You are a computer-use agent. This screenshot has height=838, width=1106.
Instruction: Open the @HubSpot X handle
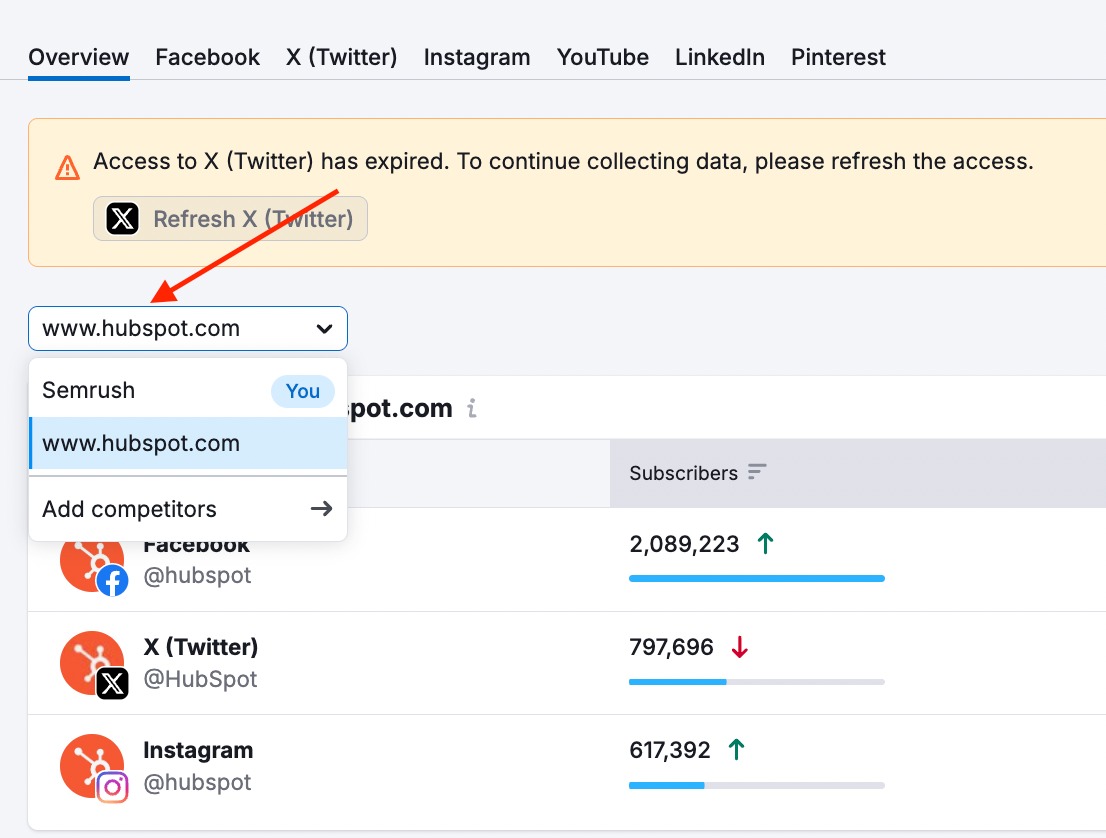(x=200, y=679)
